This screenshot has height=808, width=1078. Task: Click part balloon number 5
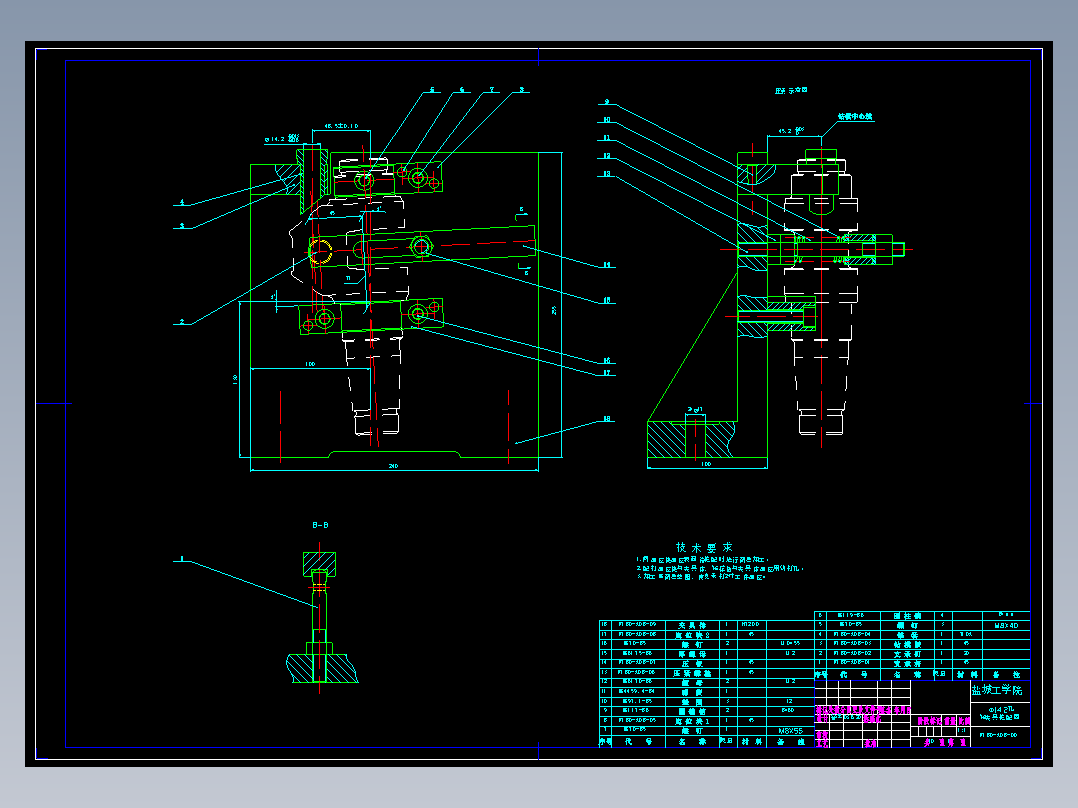pyautogui.click(x=432, y=89)
